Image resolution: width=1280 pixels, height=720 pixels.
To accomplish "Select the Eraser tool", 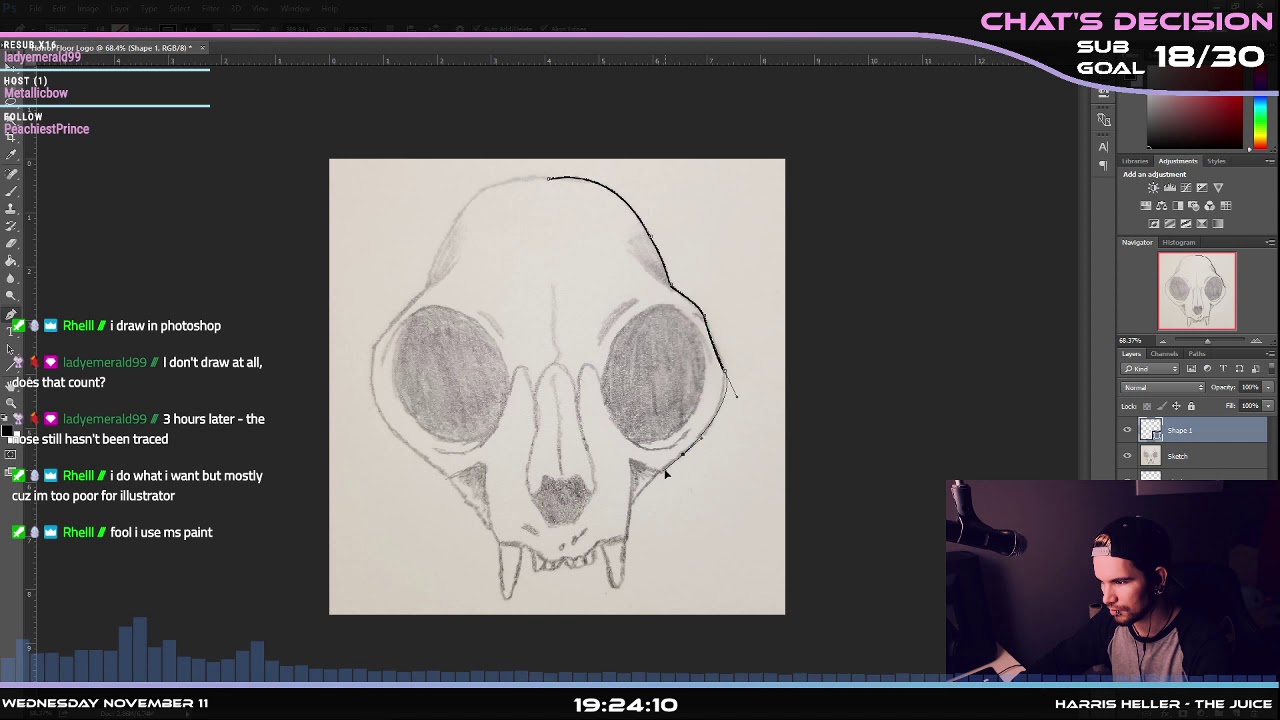I will [x=11, y=243].
